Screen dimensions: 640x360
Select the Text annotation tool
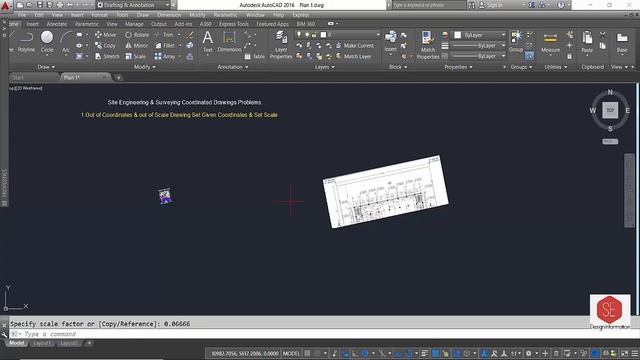[208, 42]
